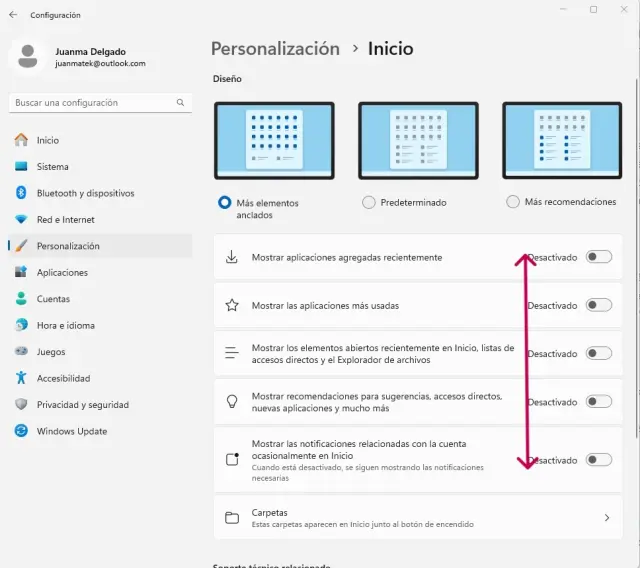Enable Mostrar las aplicaciones más usadas
The image size is (640, 568).
click(x=598, y=305)
